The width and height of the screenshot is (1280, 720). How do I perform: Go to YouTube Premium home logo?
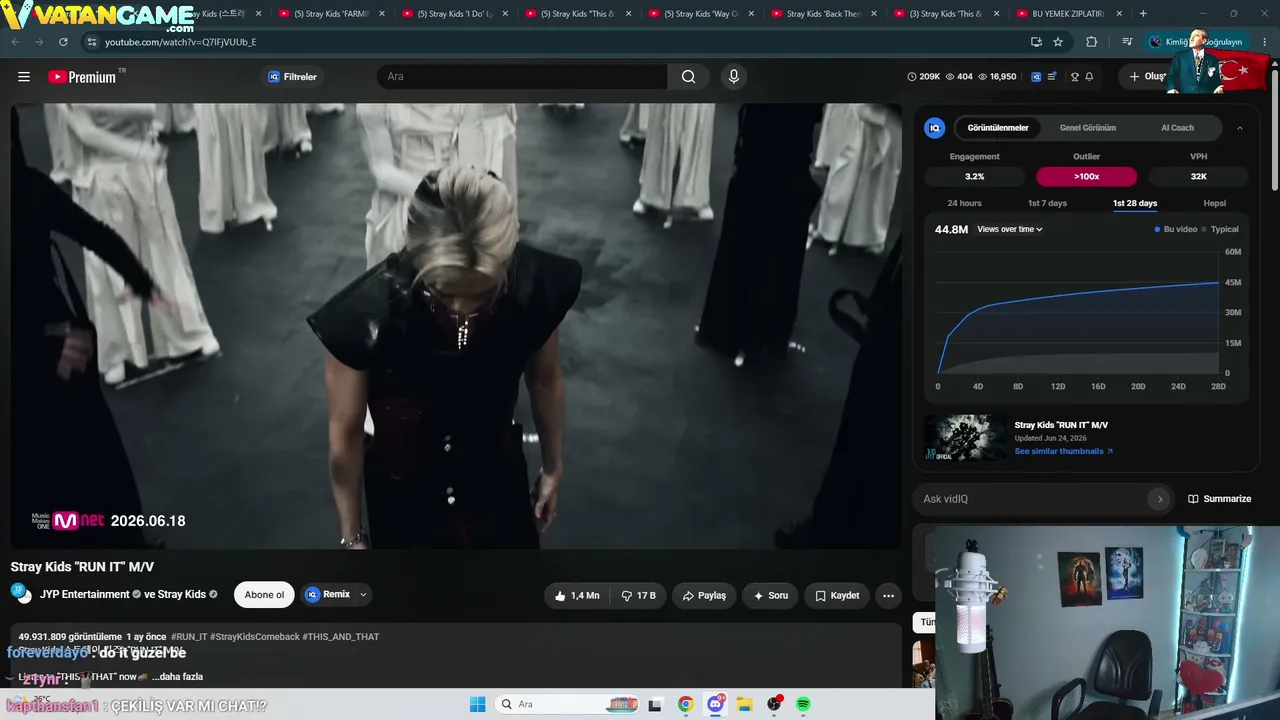(82, 77)
